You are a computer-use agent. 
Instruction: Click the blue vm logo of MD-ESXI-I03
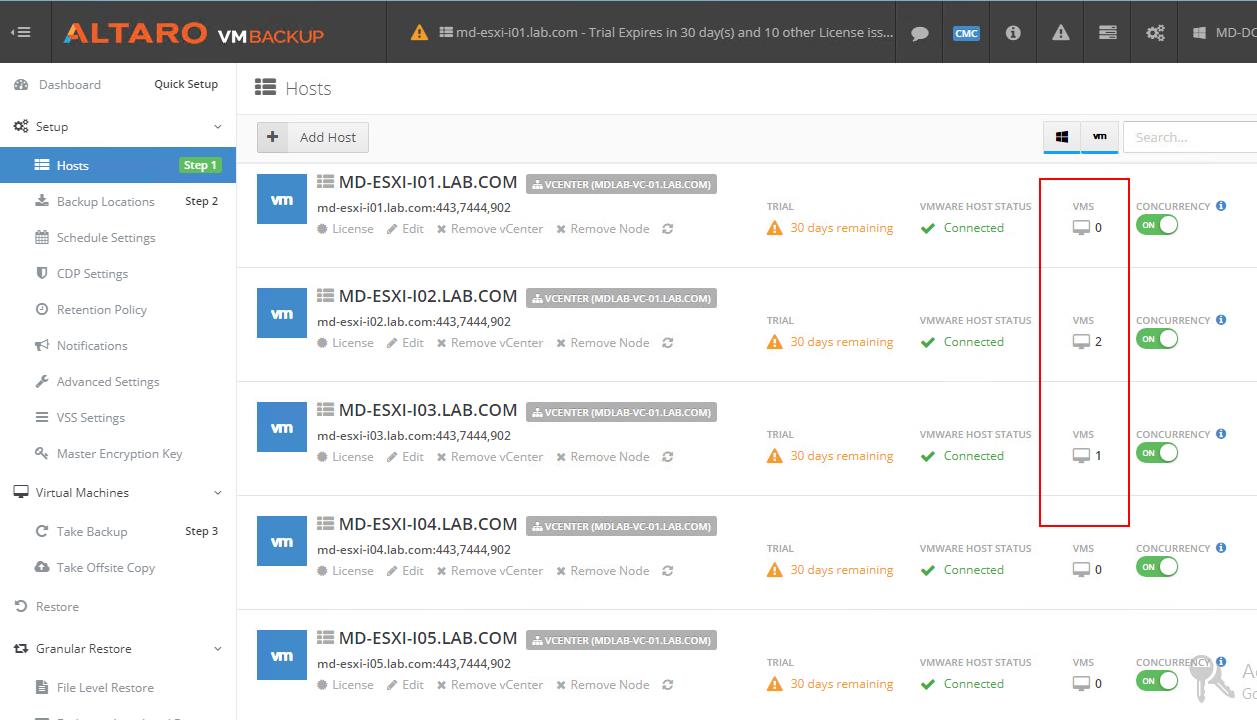[282, 427]
